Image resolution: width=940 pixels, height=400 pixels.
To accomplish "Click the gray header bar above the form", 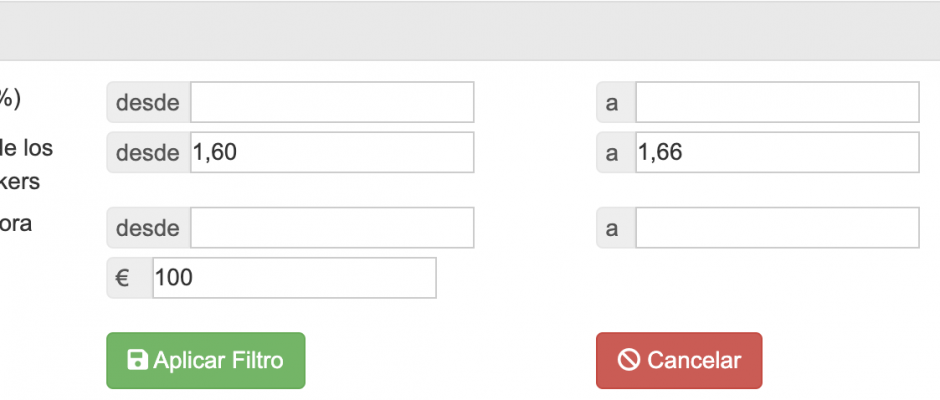I will [x=470, y=31].
